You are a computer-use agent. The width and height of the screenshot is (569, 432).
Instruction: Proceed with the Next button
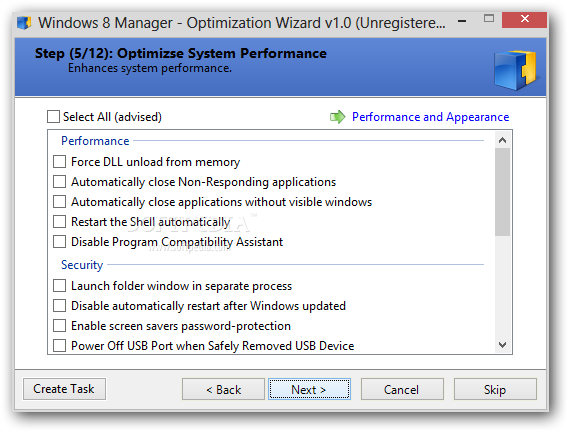tap(309, 390)
